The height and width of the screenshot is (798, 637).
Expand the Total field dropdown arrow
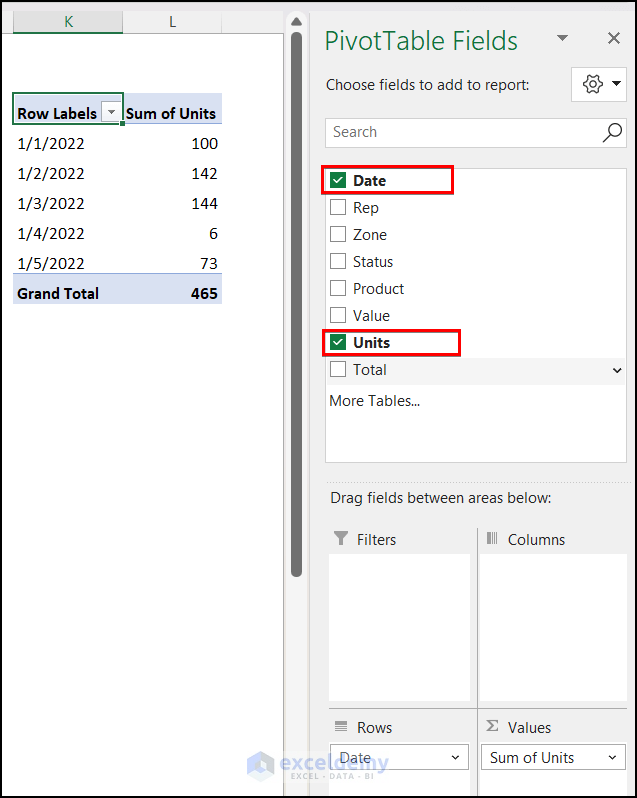[x=616, y=370]
